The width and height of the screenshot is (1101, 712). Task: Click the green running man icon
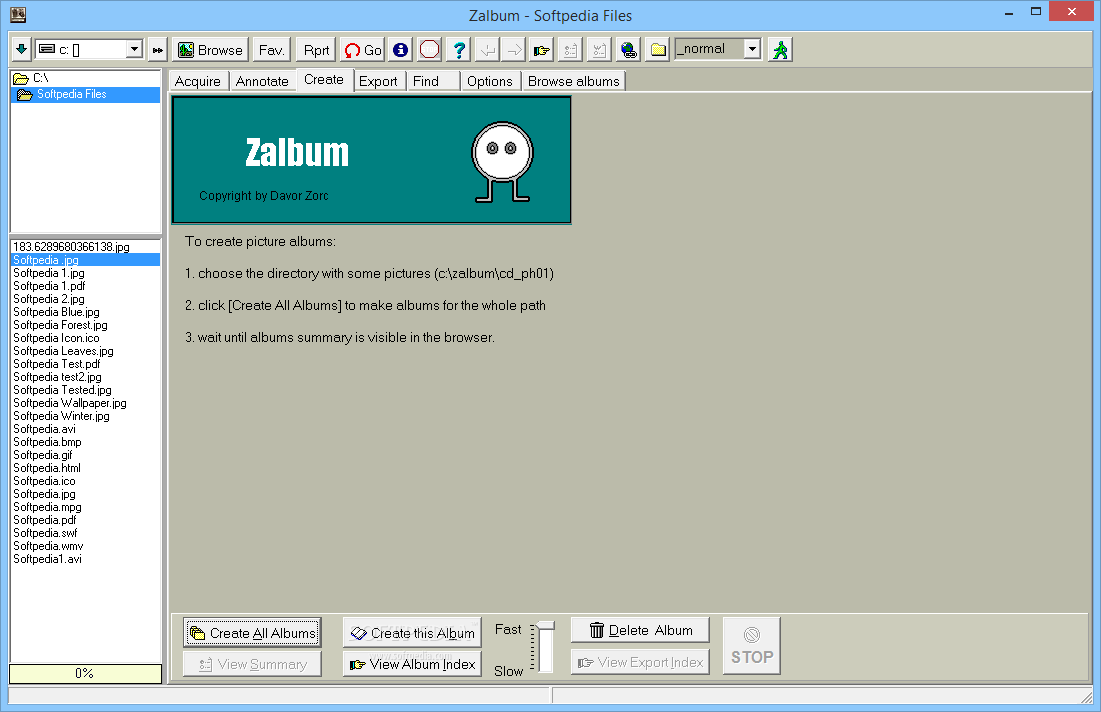(780, 50)
